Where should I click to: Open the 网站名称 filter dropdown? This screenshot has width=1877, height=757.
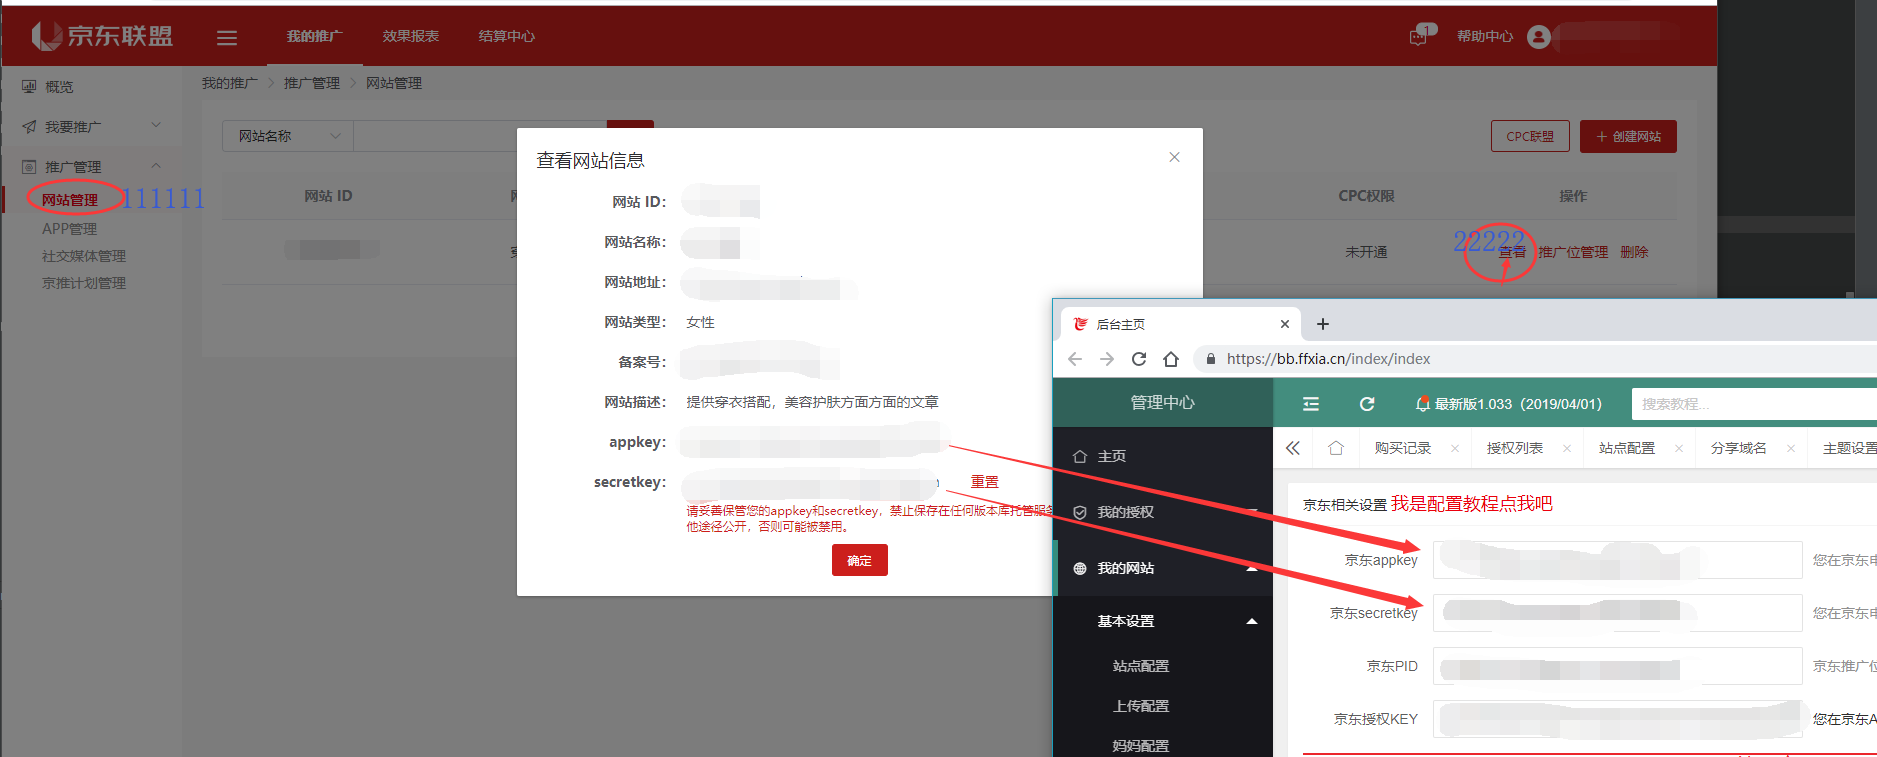coord(288,136)
